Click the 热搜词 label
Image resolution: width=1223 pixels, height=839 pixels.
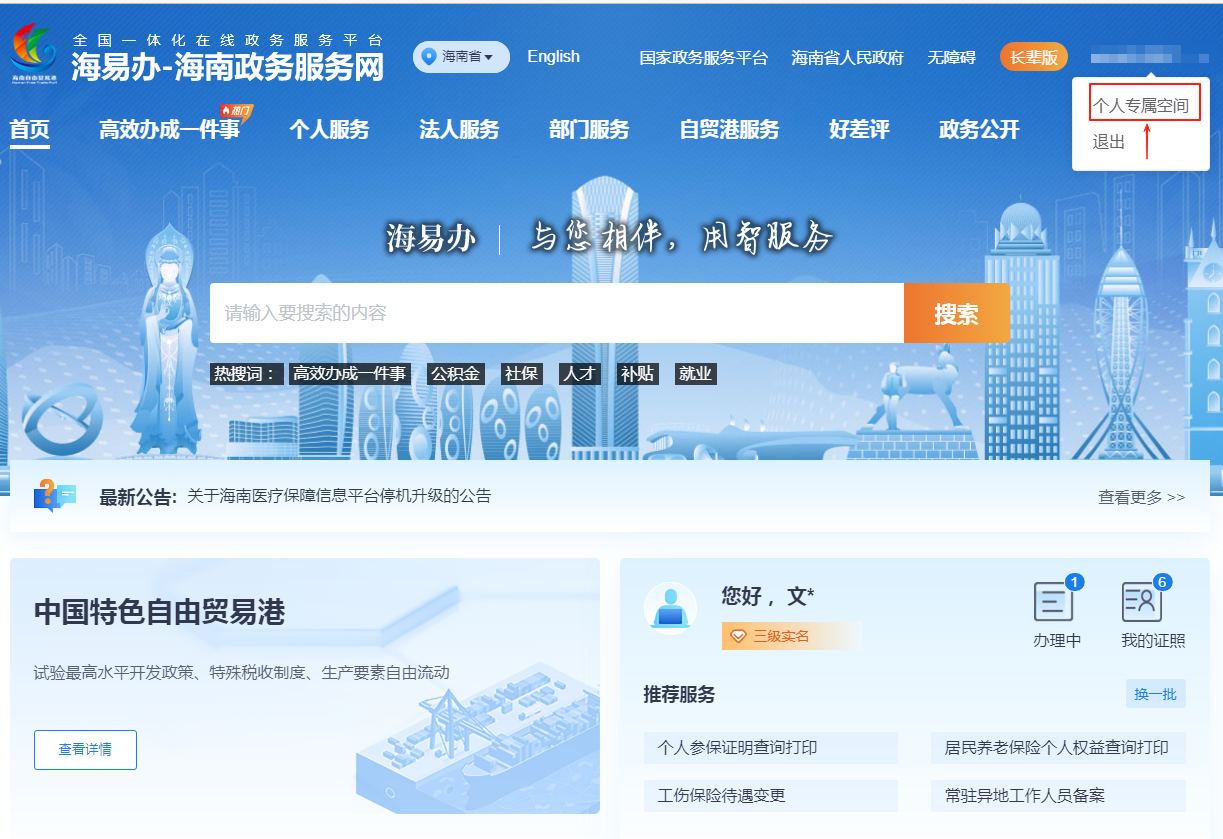pyautogui.click(x=247, y=374)
